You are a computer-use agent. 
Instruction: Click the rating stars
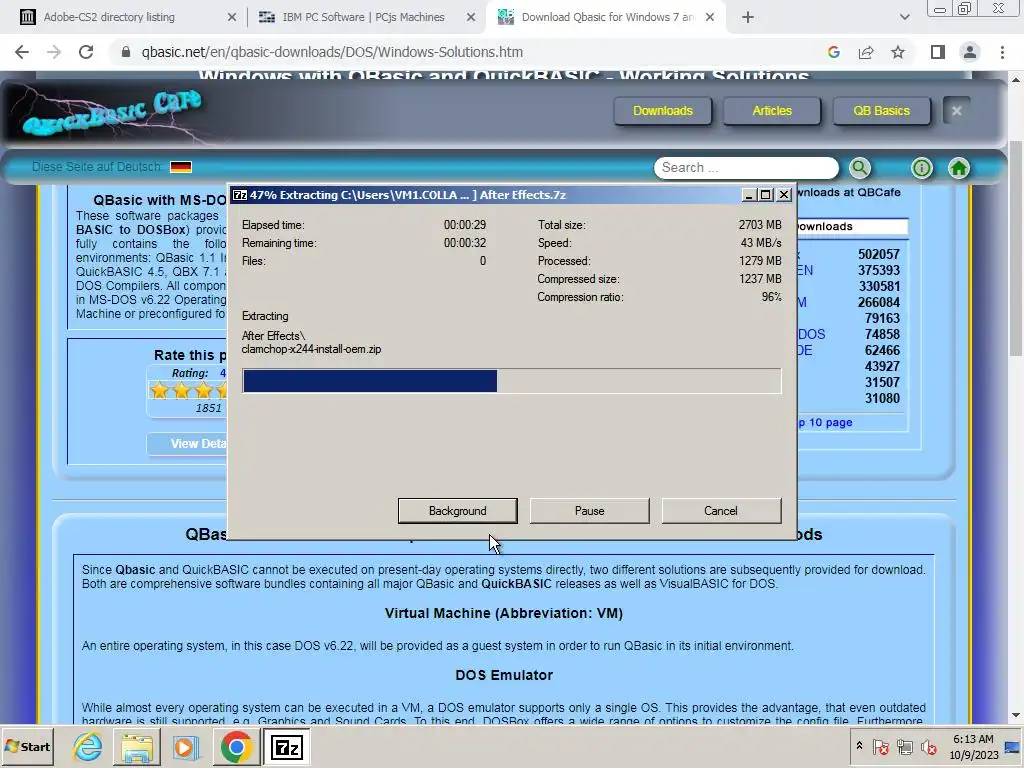(188, 391)
